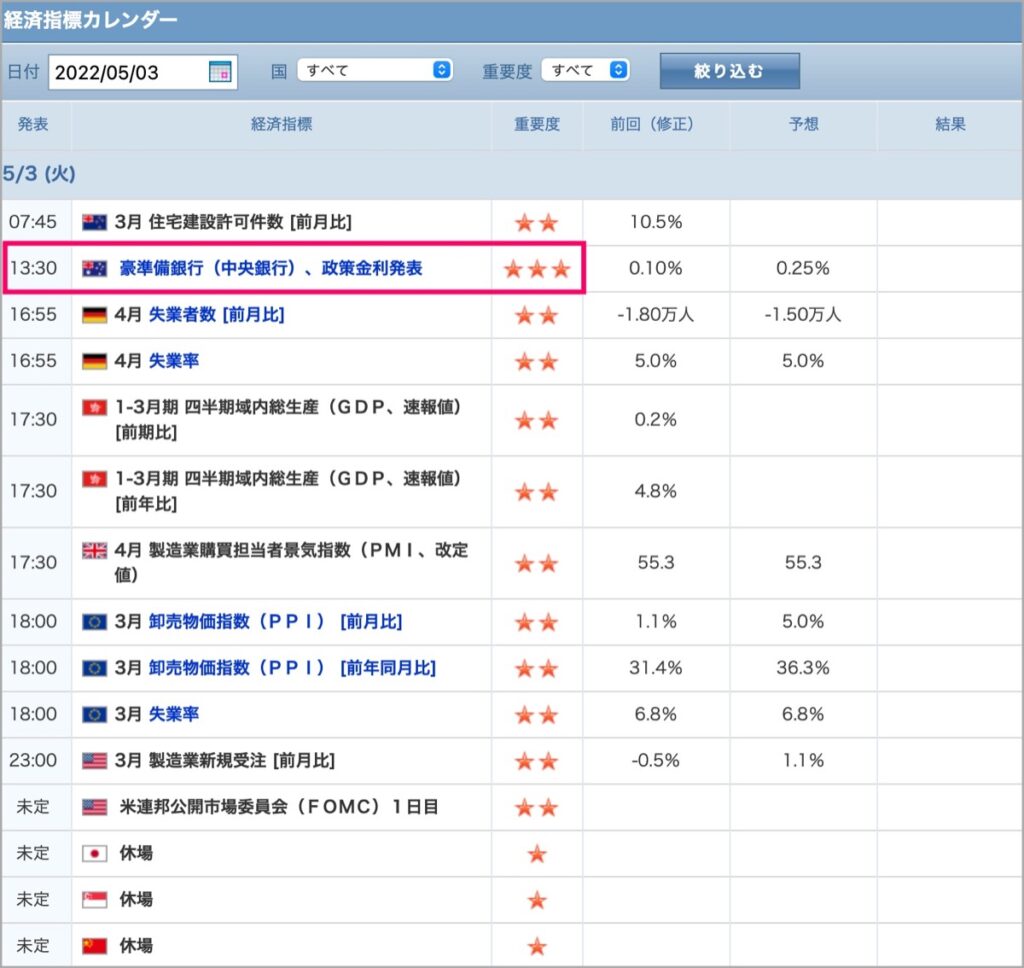Click the EU flag beside 3月 失業率
1024x968 pixels.
click(94, 715)
